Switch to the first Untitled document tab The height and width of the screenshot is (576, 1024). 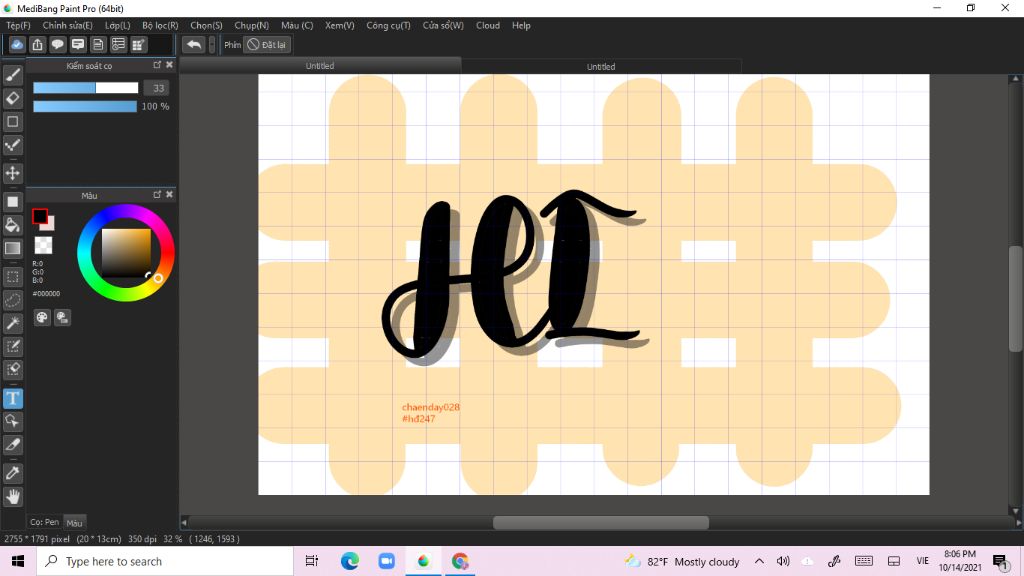320,66
